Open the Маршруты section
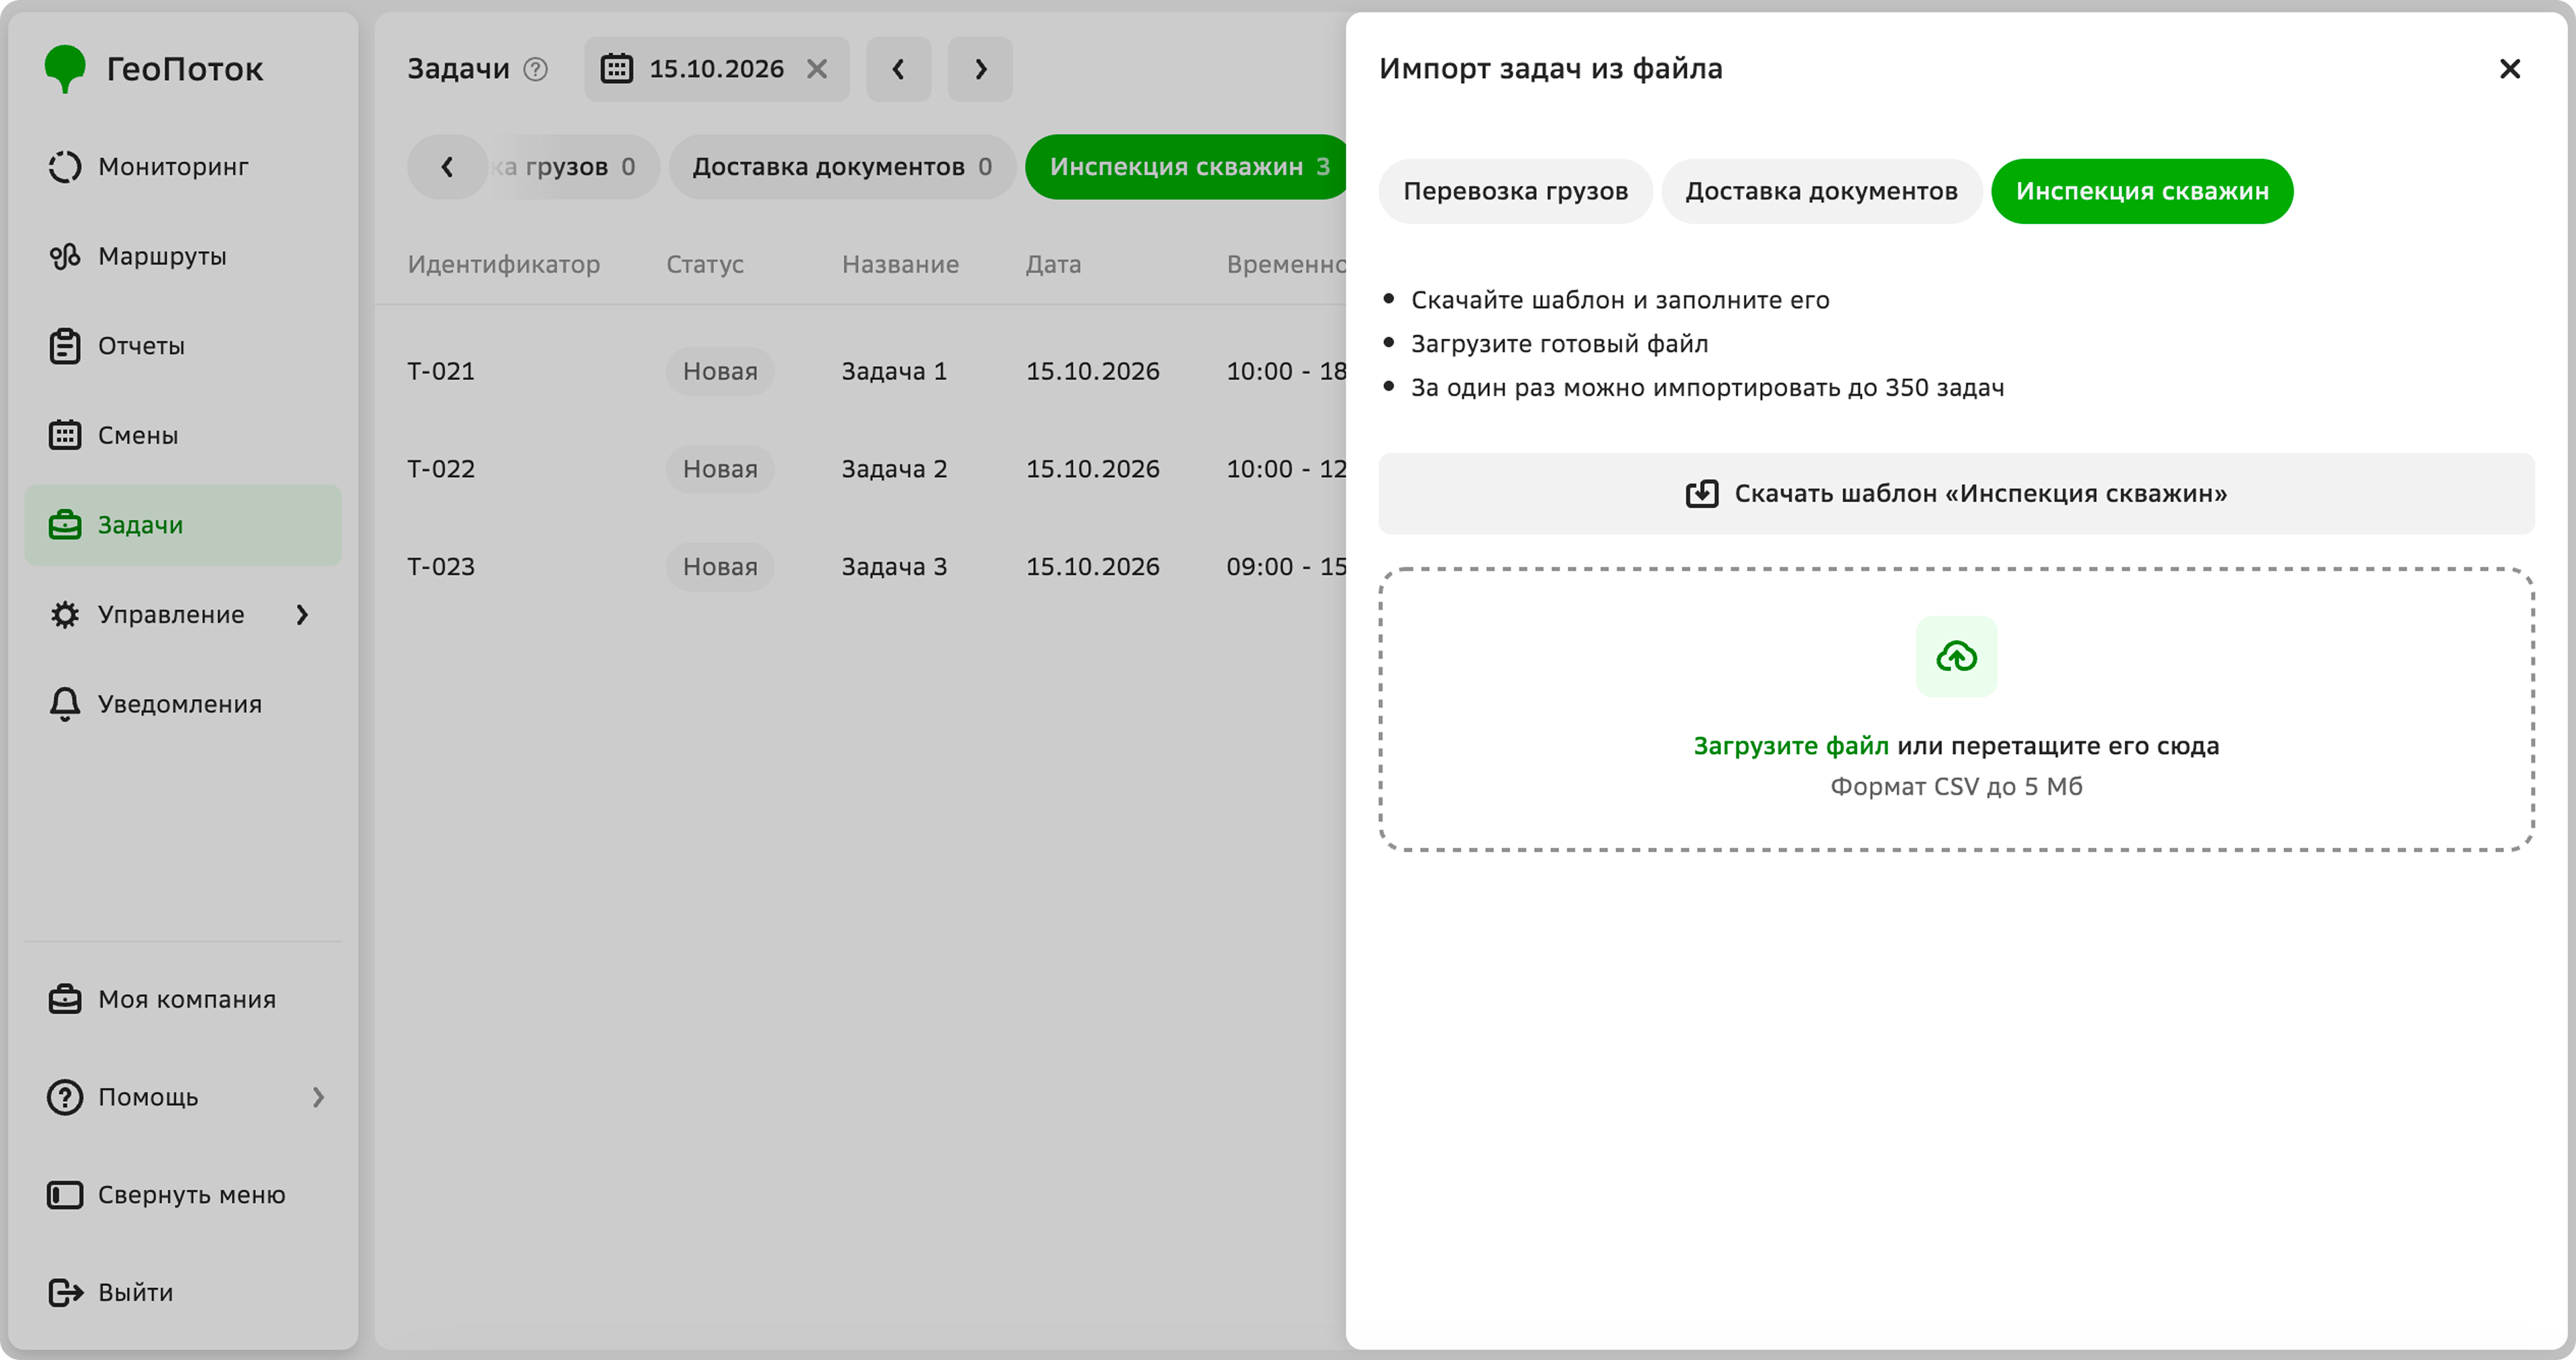 (x=183, y=256)
